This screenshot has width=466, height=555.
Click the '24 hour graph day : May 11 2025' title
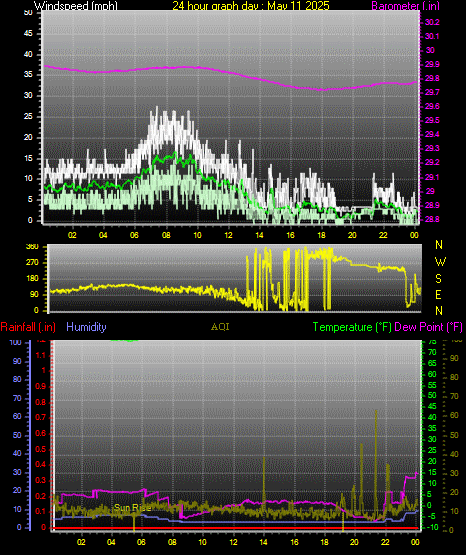tap(251, 6)
